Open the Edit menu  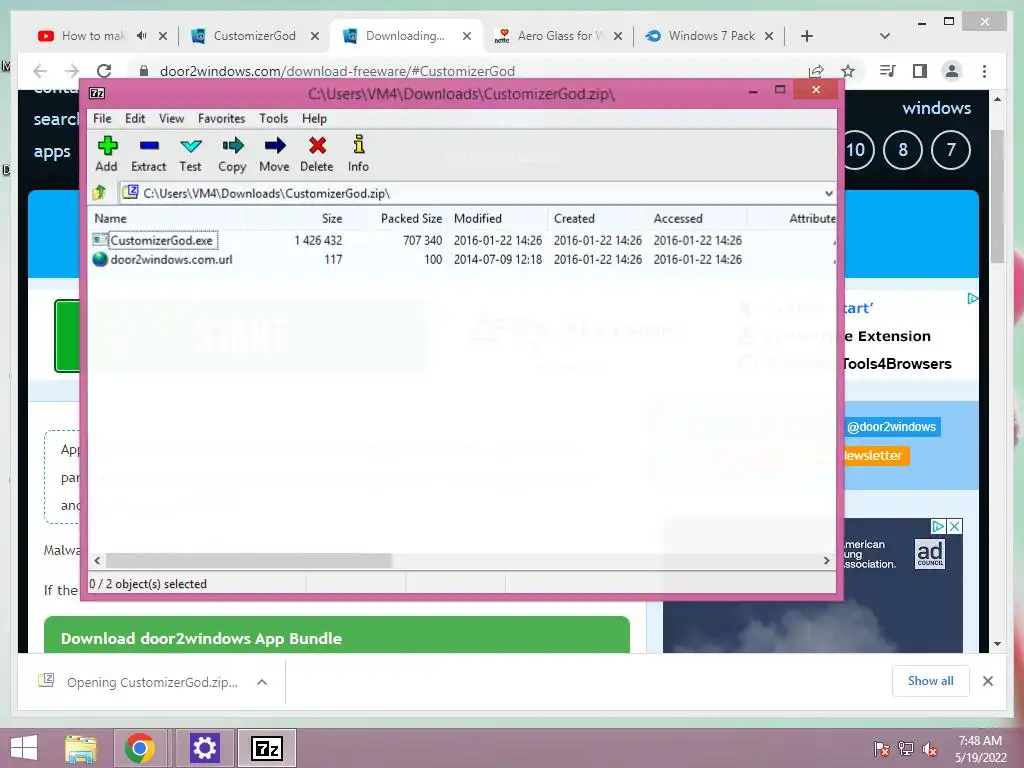pos(135,118)
